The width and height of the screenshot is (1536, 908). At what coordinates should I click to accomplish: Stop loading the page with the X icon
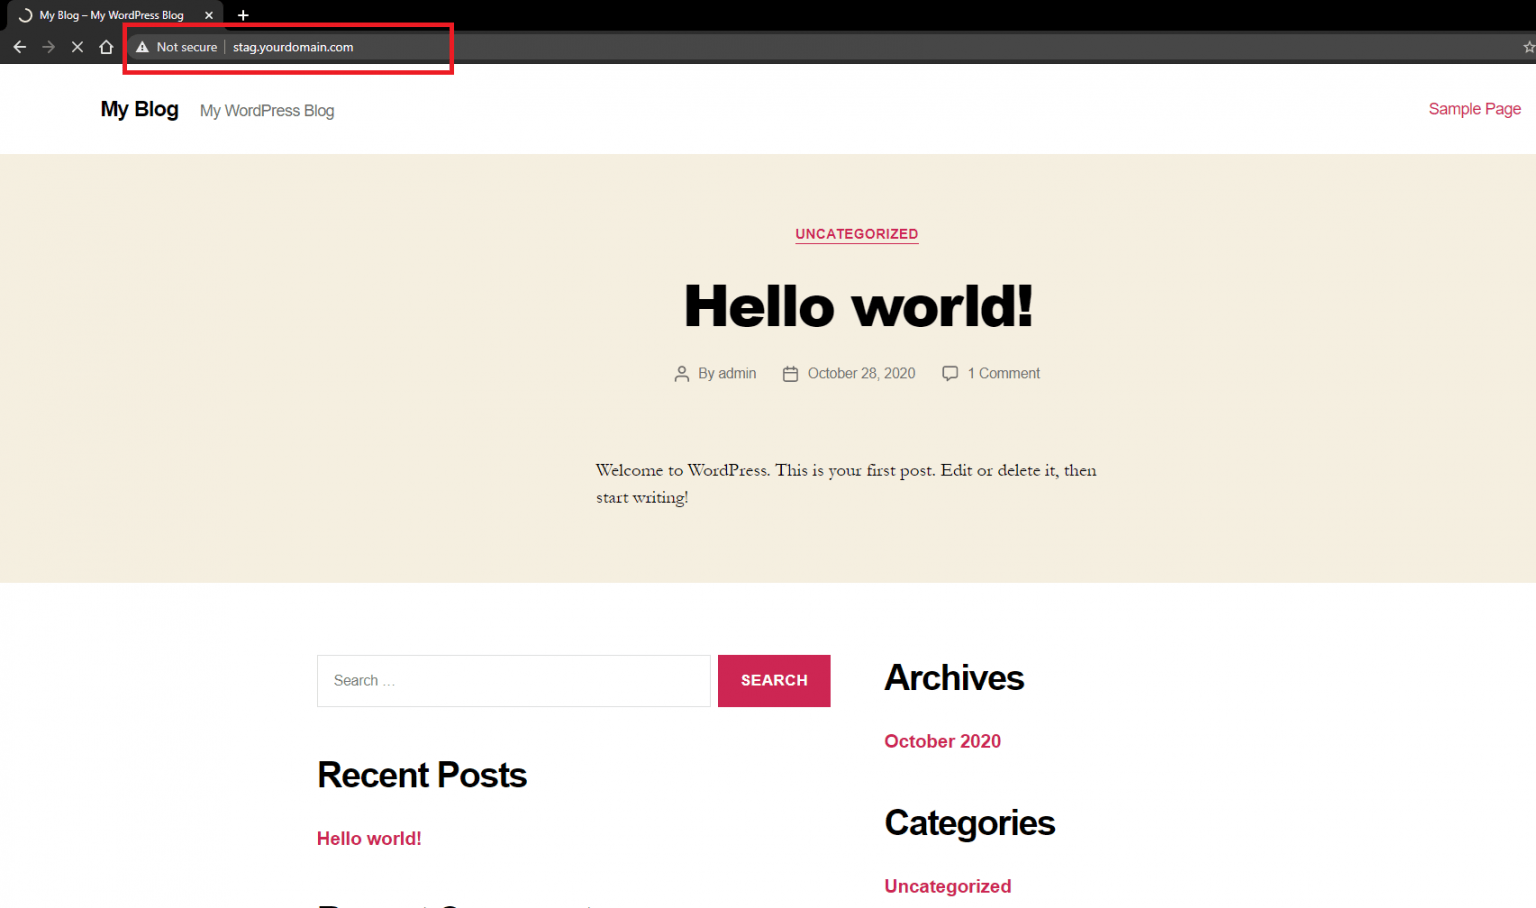click(x=77, y=46)
